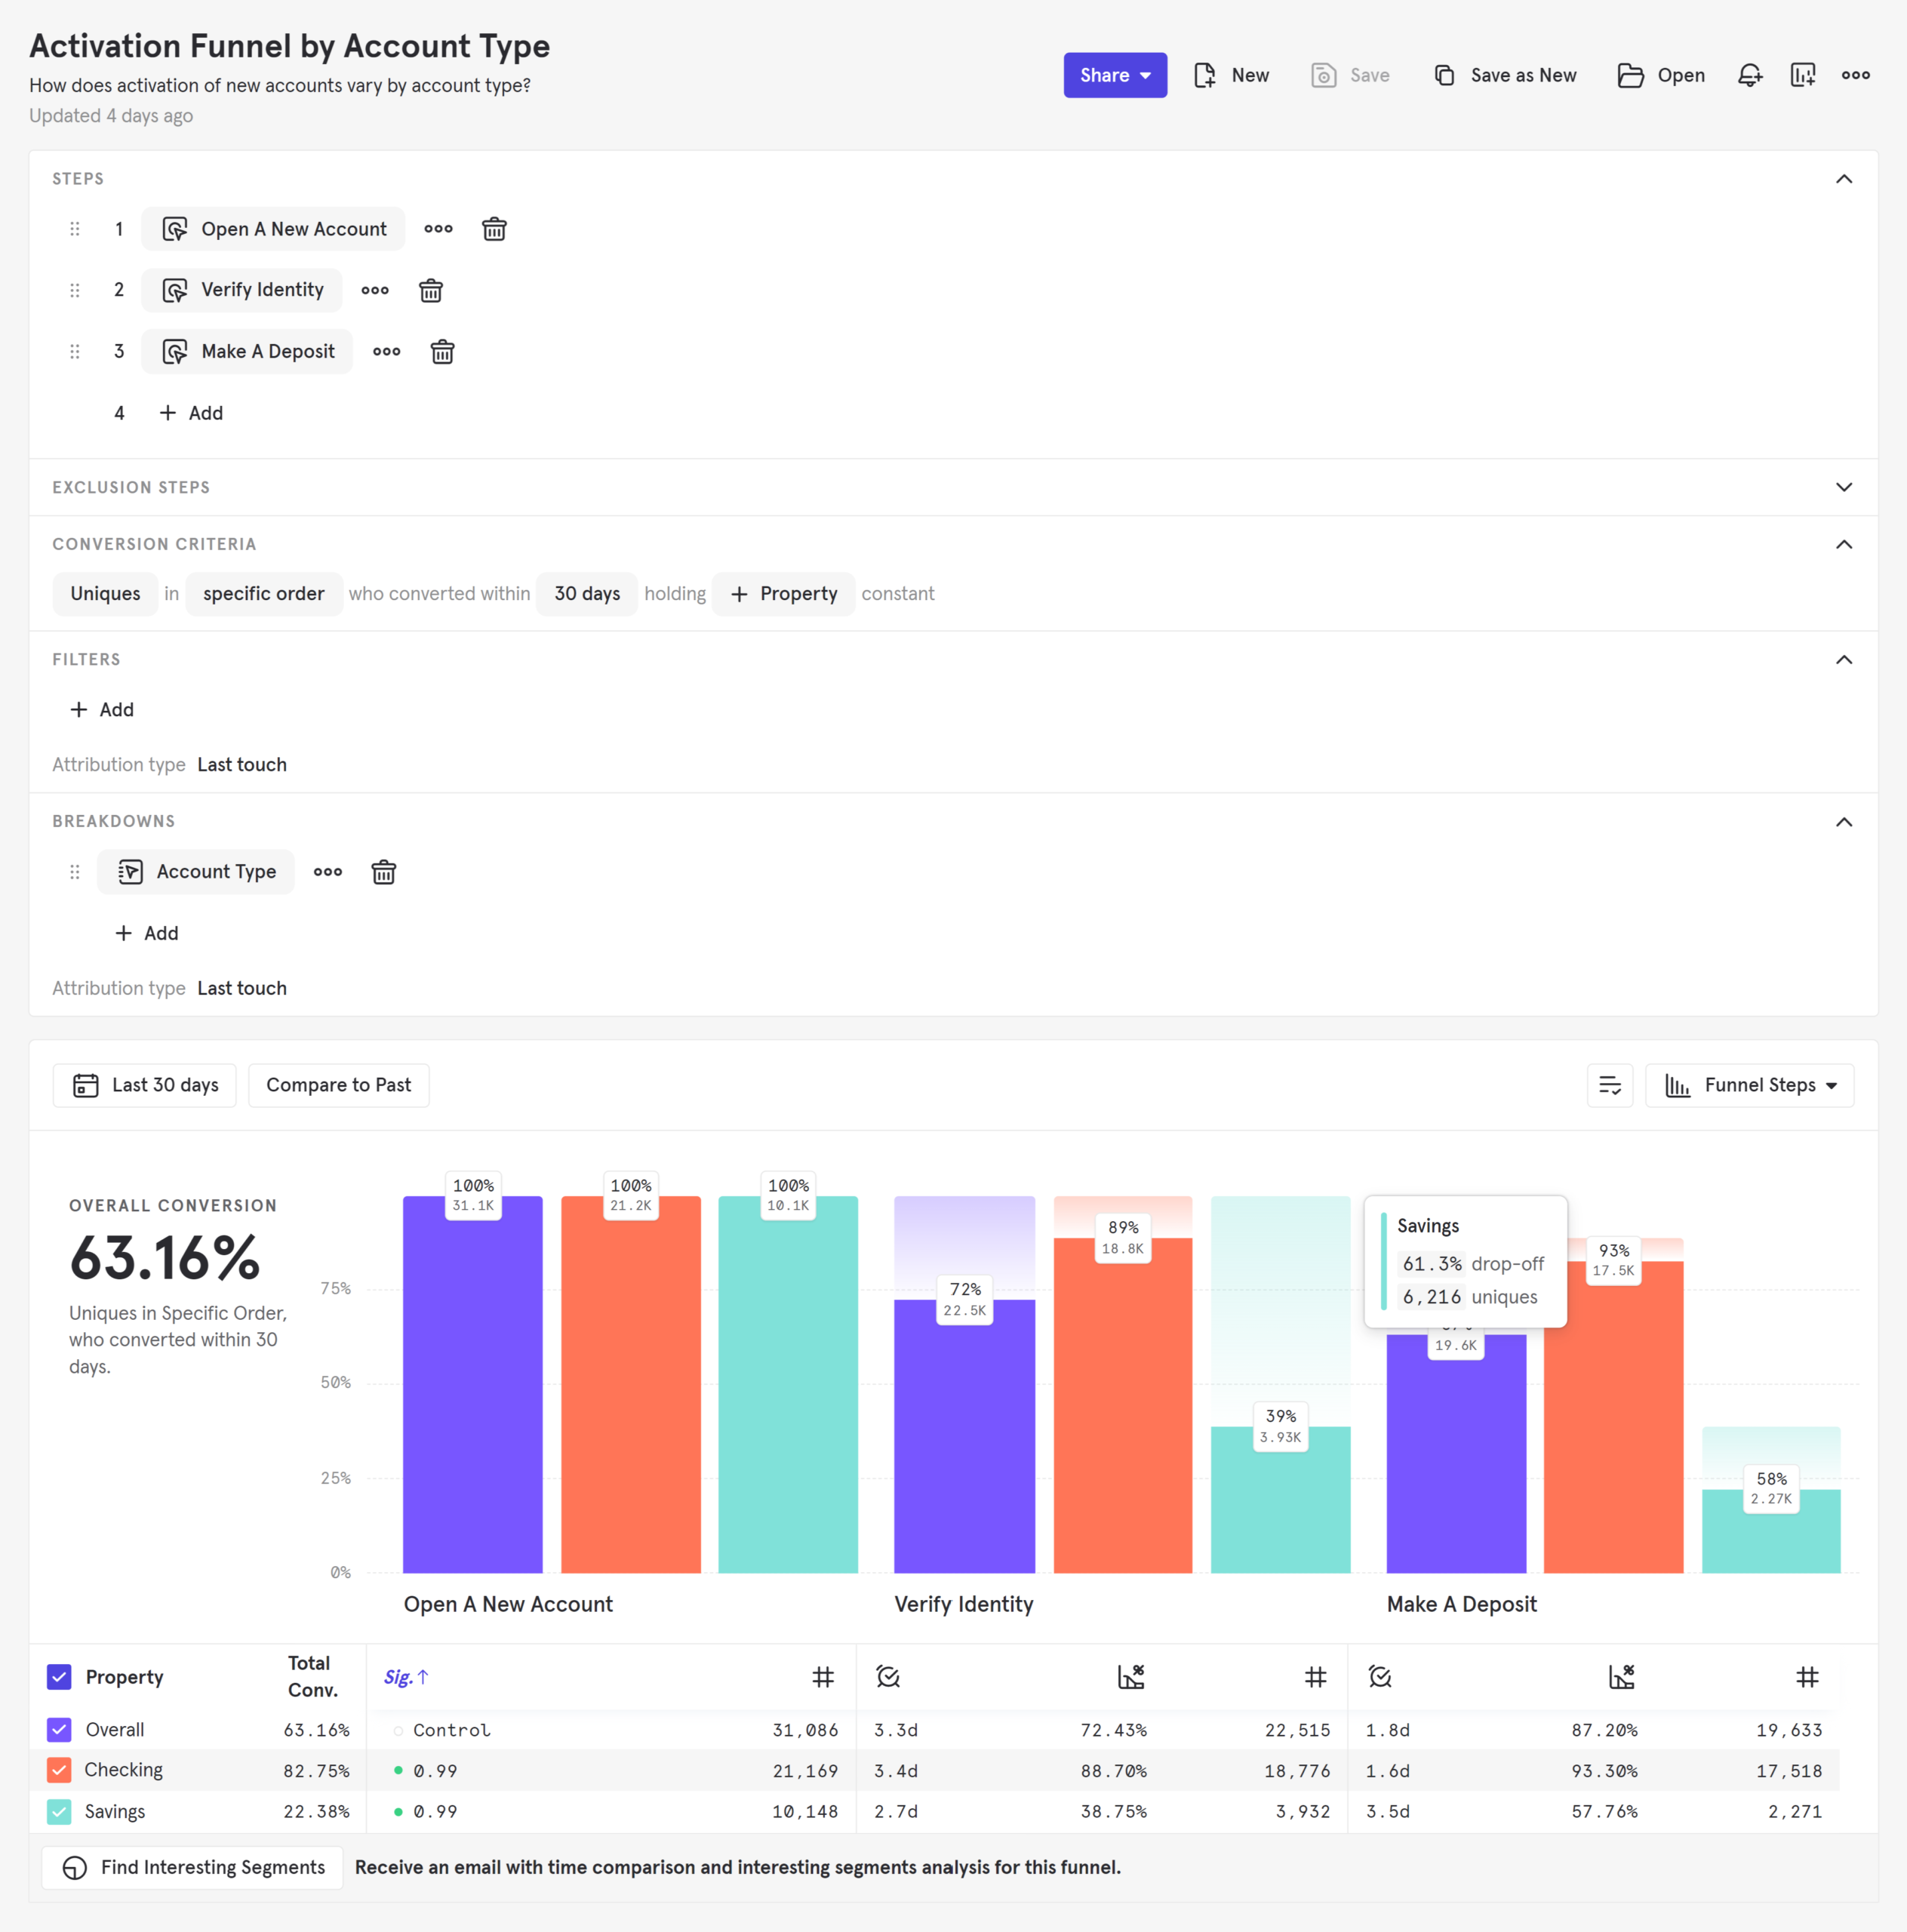Screen dimensions: 1907x1932
Task: Click the purple Verify Identity bar
Action: 964,1450
